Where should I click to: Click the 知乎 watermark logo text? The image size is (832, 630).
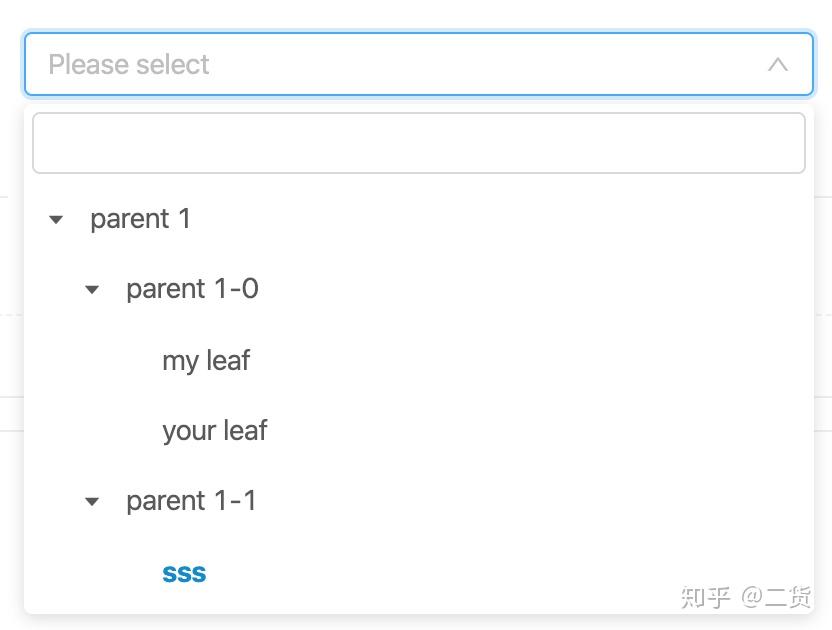click(x=706, y=598)
